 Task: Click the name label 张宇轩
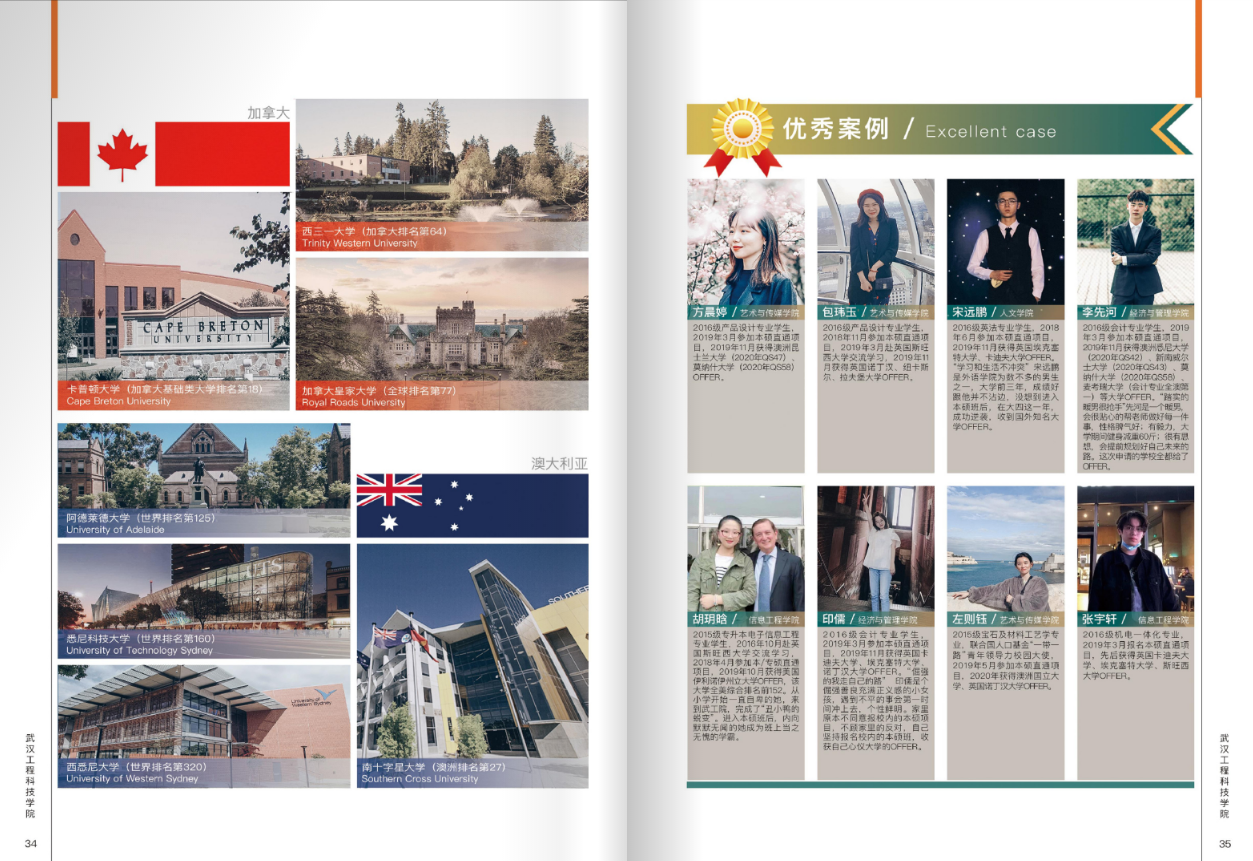click(x=1100, y=619)
